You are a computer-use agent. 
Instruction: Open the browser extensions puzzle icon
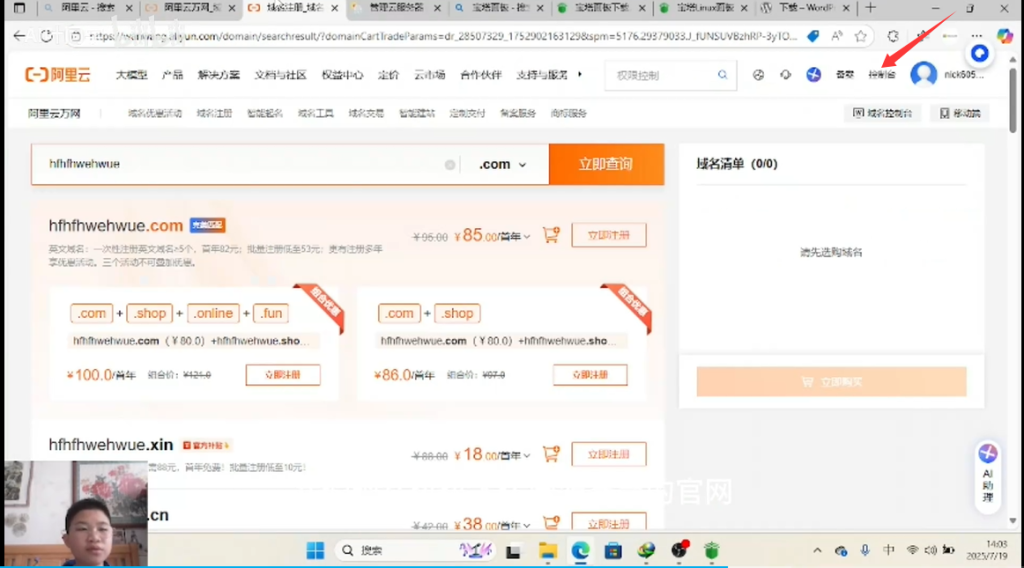point(893,36)
